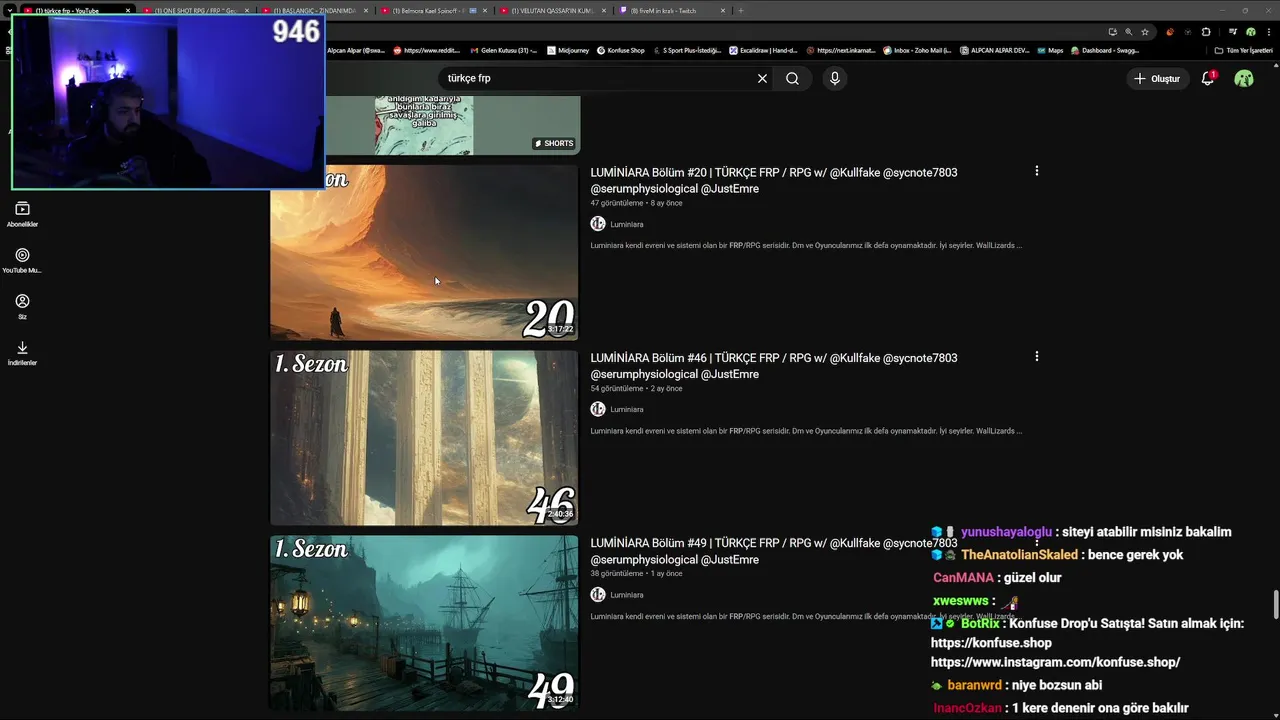This screenshot has width=1280, height=720.
Task: Click '54 görüntüleme • 2 ay önce' text
Action: point(636,388)
